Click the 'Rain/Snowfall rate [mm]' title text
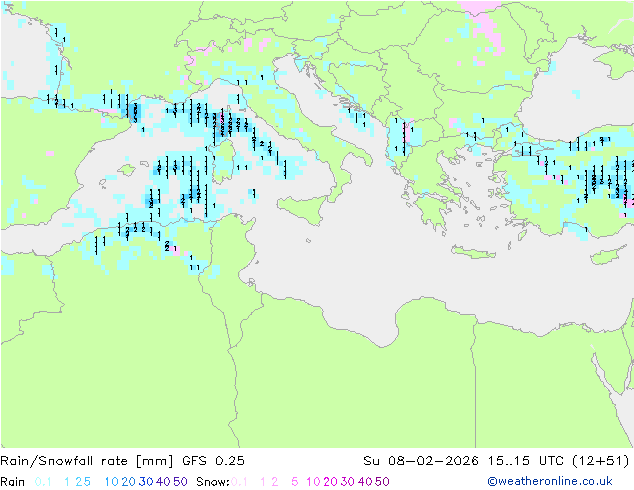Viewport: 634px width, 490px height. (87, 461)
